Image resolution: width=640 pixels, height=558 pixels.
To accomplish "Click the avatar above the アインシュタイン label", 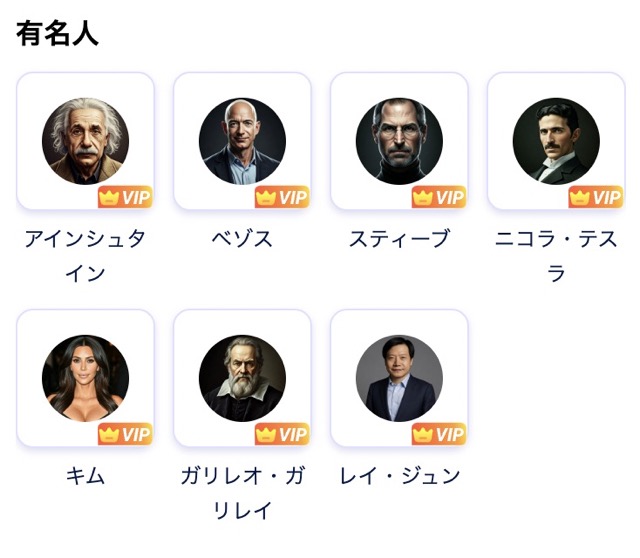I will click(86, 141).
